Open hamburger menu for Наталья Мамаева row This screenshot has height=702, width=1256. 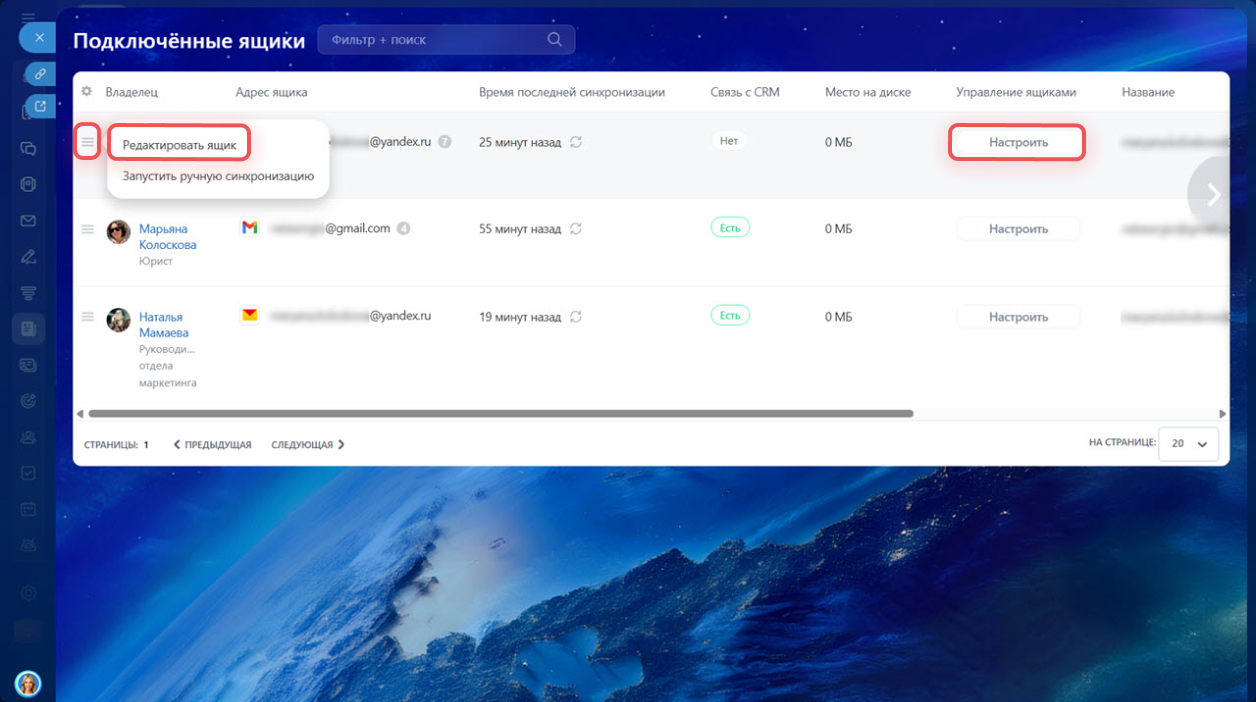tap(87, 316)
